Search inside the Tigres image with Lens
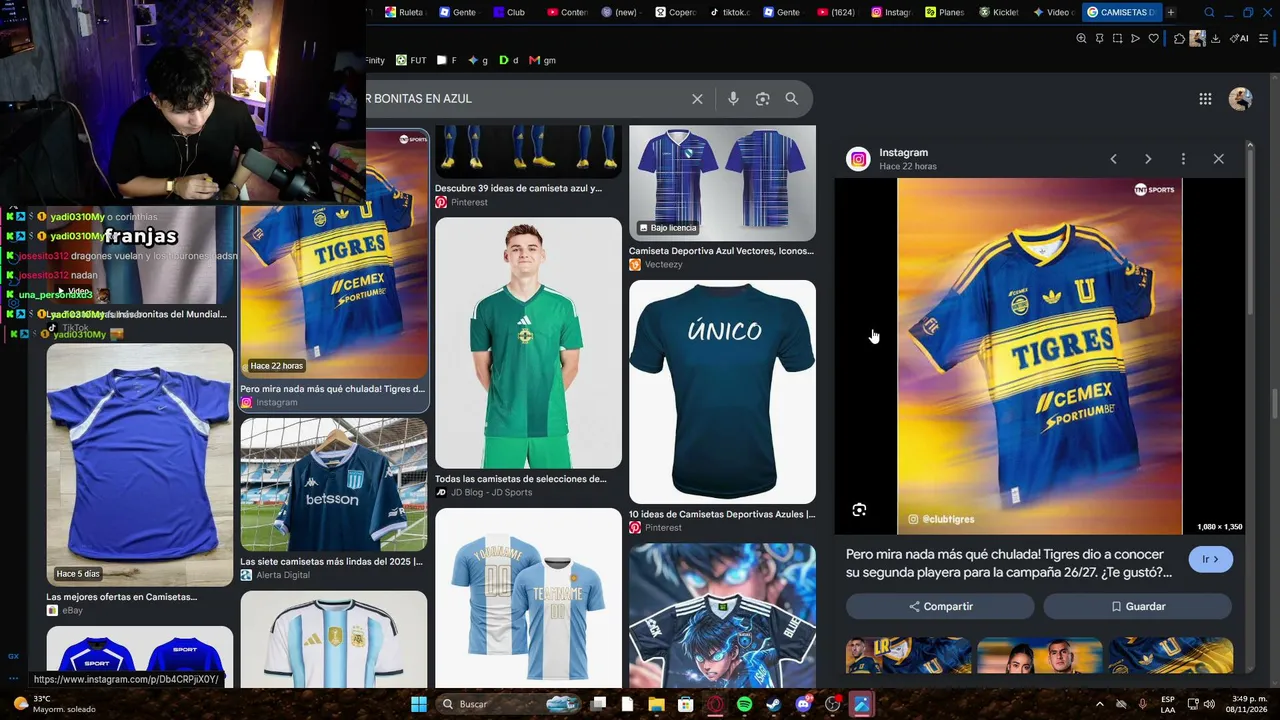 (x=859, y=510)
